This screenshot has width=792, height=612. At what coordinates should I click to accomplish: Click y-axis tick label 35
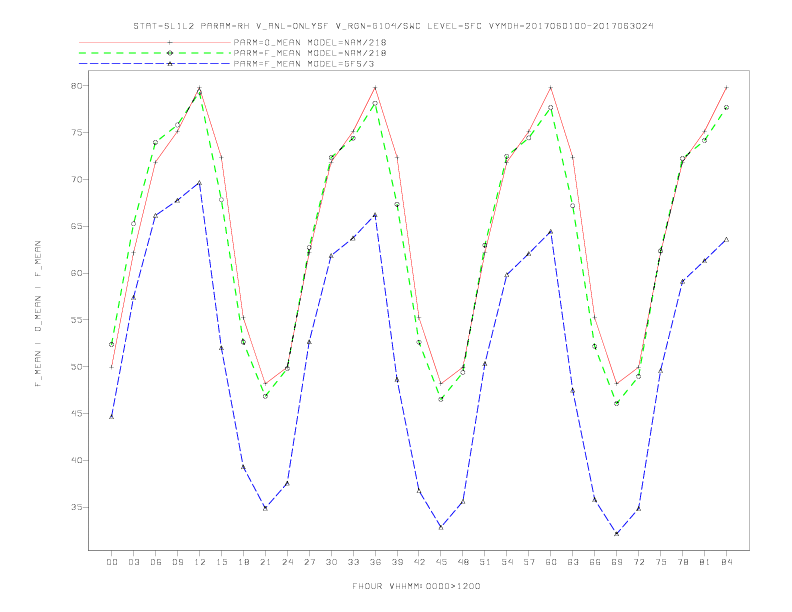76,507
